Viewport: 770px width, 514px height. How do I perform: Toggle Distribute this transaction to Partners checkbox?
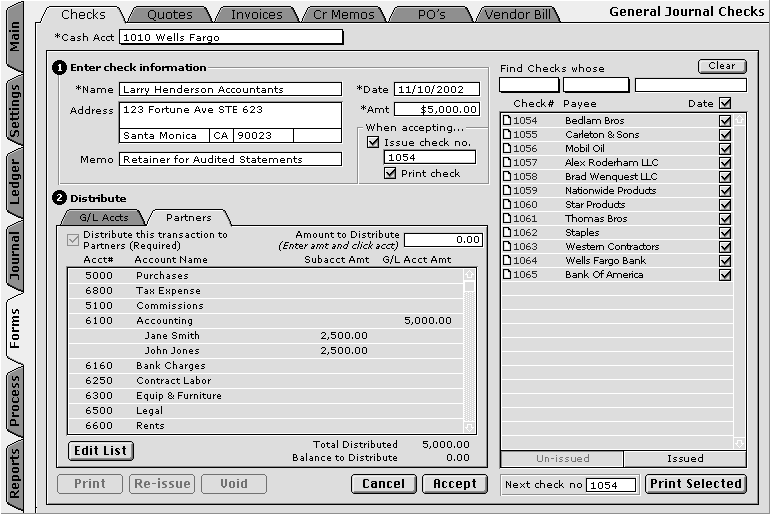[x=73, y=240]
